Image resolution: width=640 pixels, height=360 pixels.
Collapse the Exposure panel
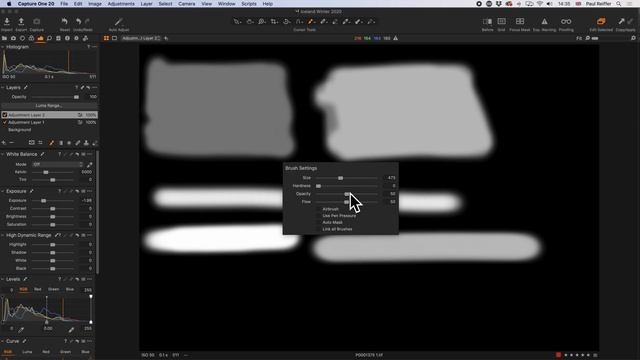point(3,191)
